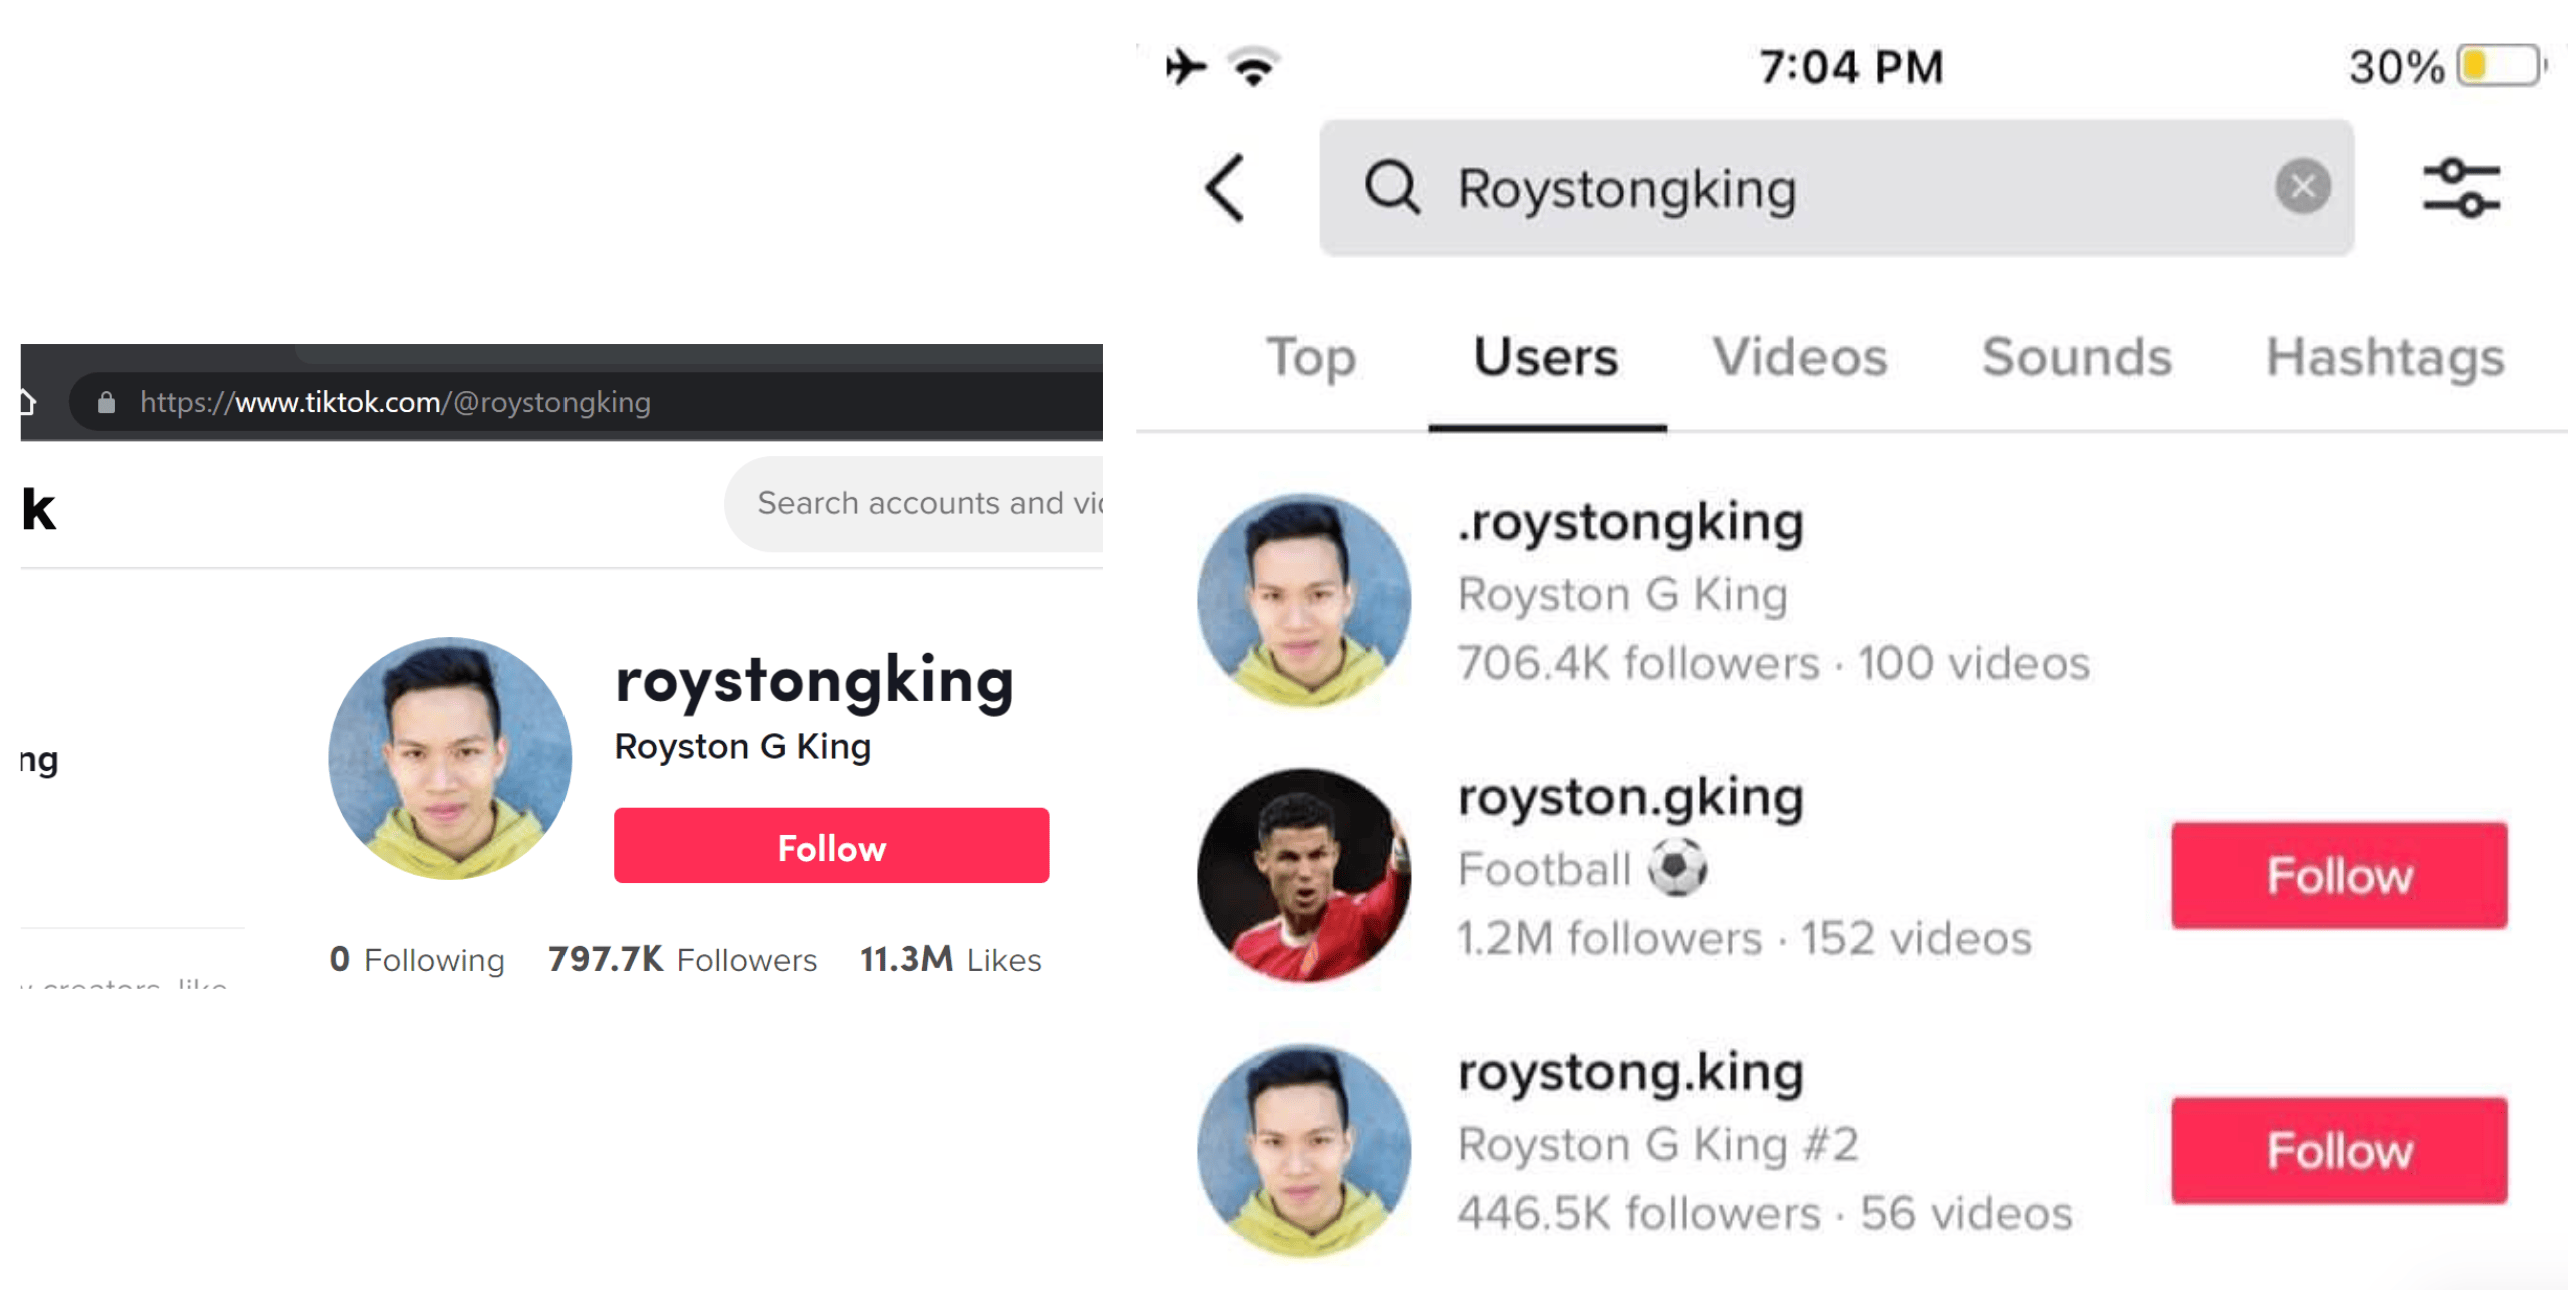Follow the royston.gking account
Image resolution: width=2568 pixels, height=1290 pixels.
(x=2338, y=875)
